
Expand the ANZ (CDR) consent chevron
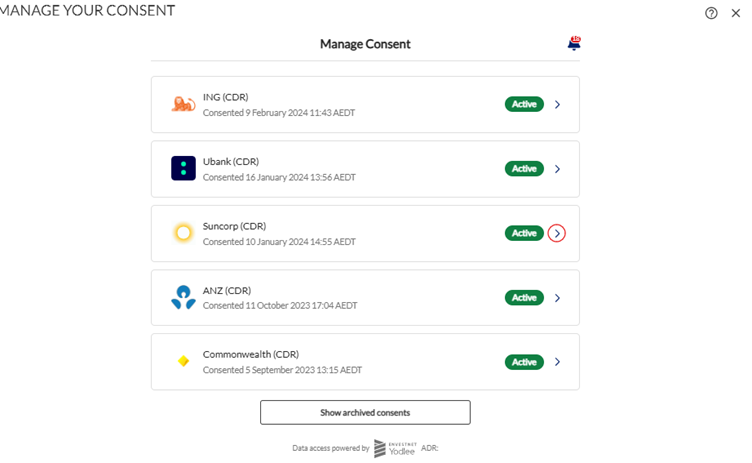pos(557,298)
